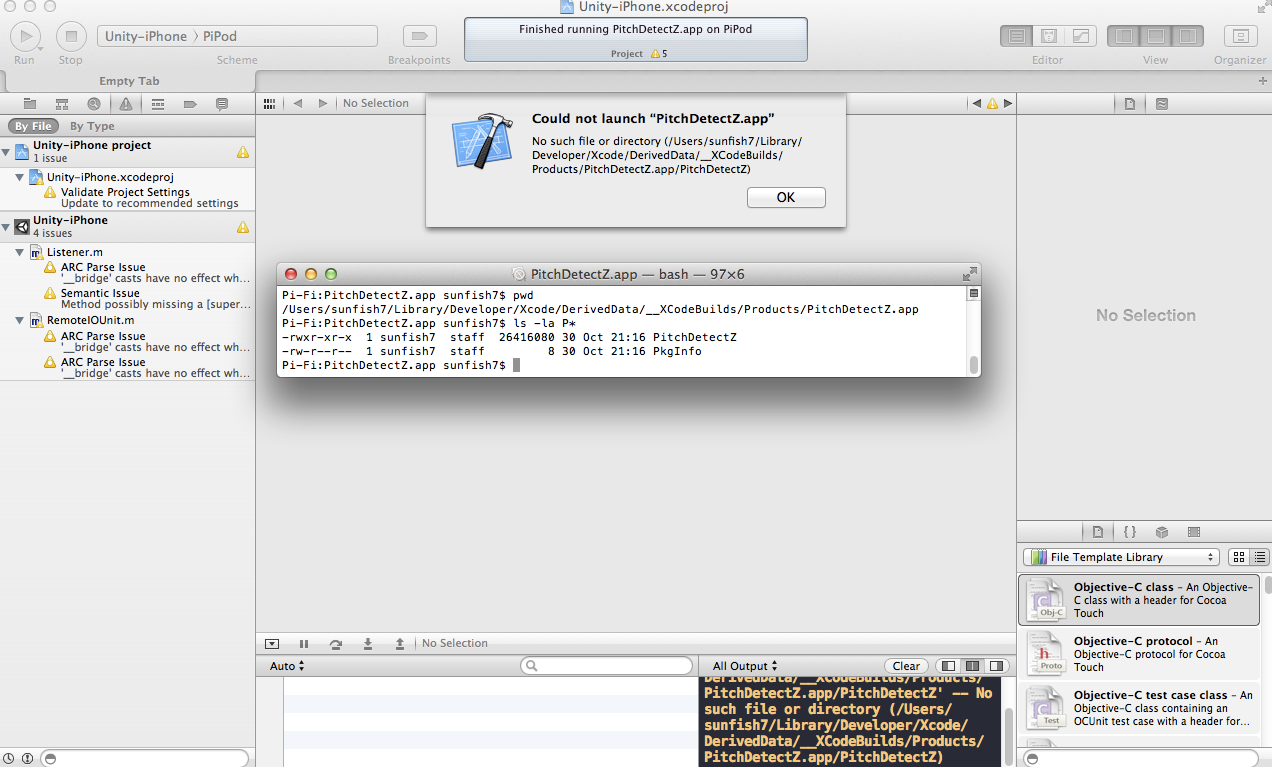Add a new tab with plus button
The image size is (1272, 767).
coord(1262,81)
